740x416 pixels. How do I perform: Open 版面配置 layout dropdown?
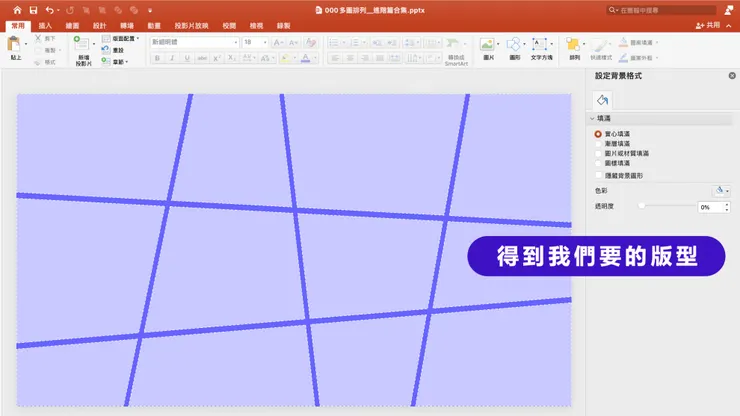(121, 38)
